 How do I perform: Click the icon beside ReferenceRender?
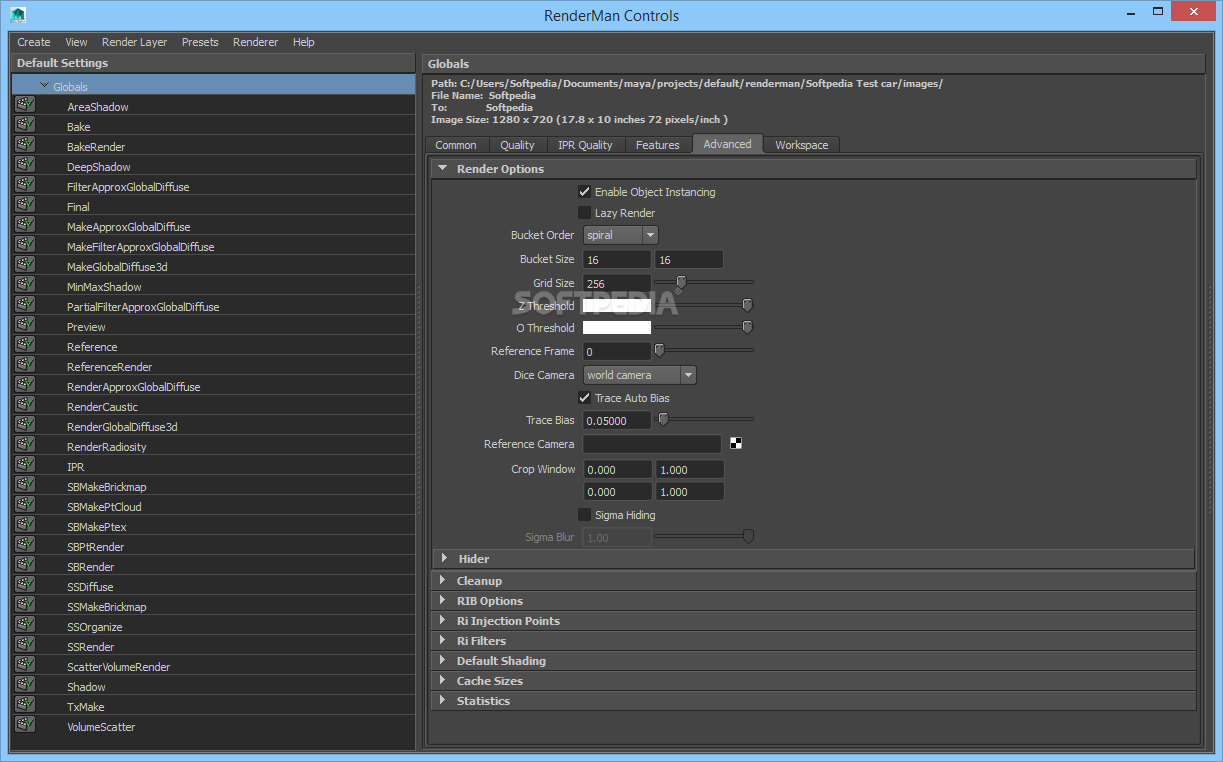(x=25, y=366)
